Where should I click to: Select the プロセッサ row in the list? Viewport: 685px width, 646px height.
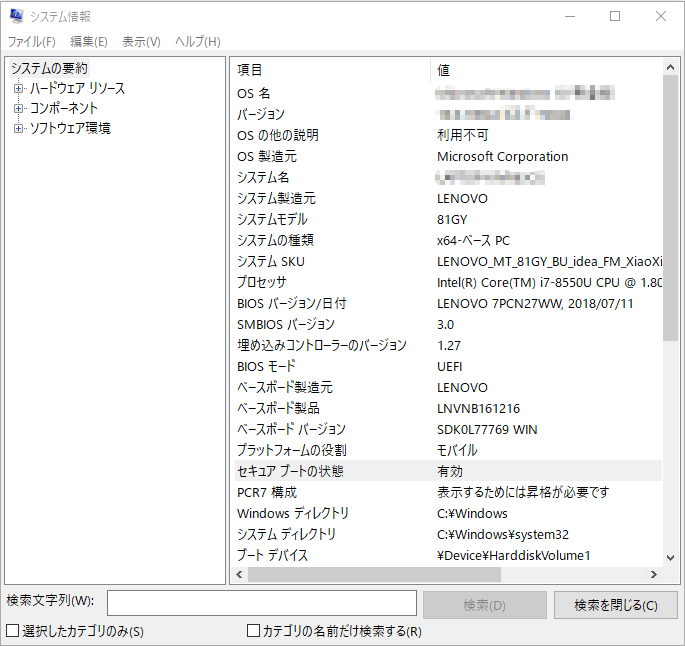pyautogui.click(x=262, y=282)
